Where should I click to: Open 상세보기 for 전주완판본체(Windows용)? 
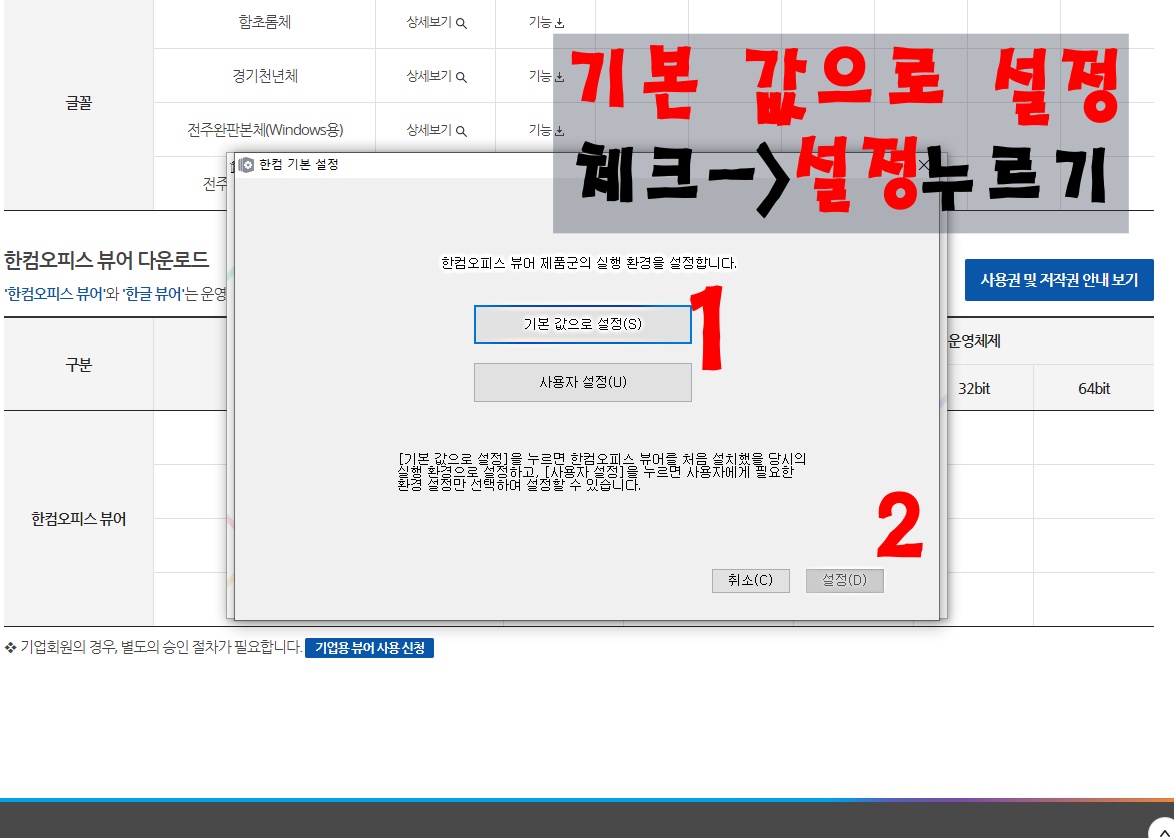pos(436,130)
